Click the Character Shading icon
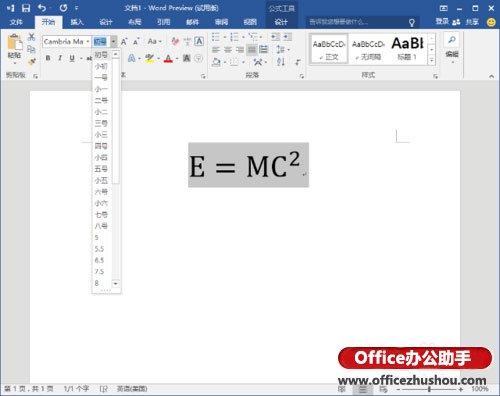Screen dimensions: 500x396 (187, 59)
